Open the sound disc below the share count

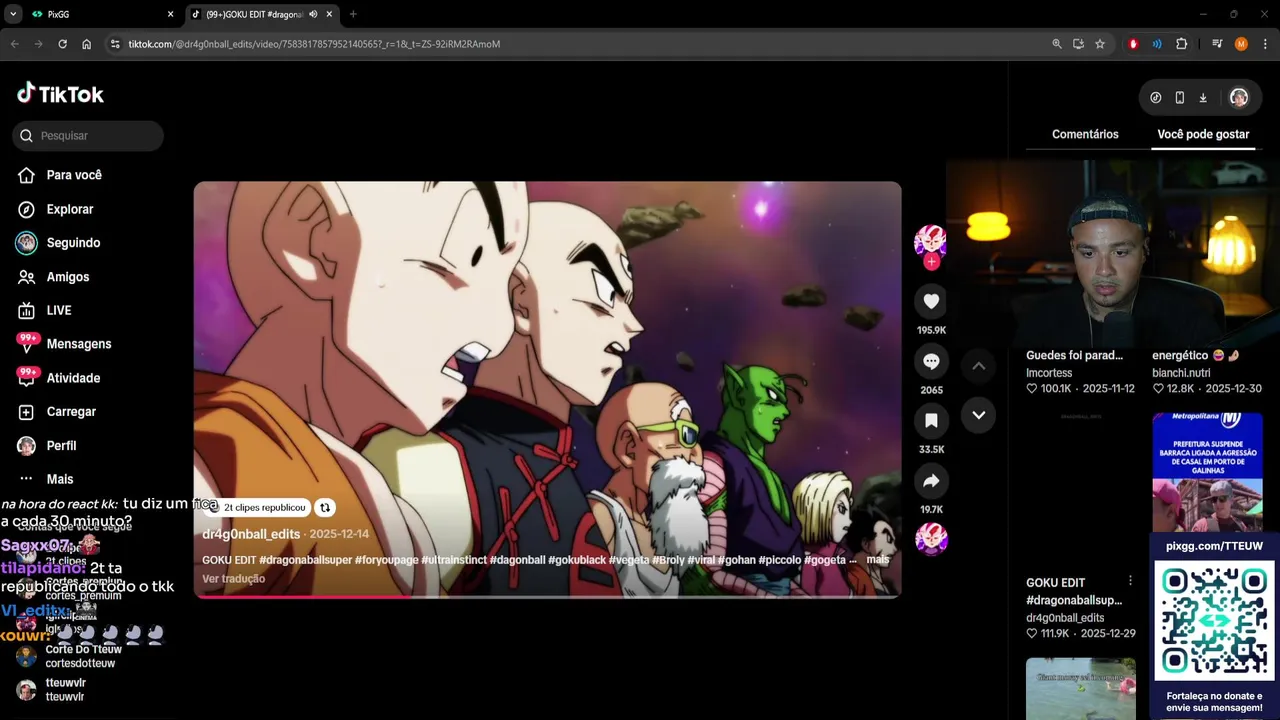point(931,539)
